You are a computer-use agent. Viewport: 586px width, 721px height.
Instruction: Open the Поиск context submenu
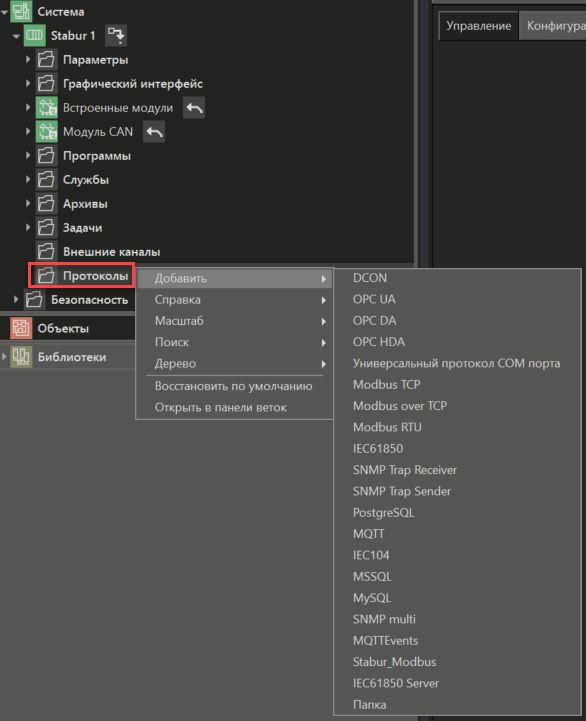[235, 342]
